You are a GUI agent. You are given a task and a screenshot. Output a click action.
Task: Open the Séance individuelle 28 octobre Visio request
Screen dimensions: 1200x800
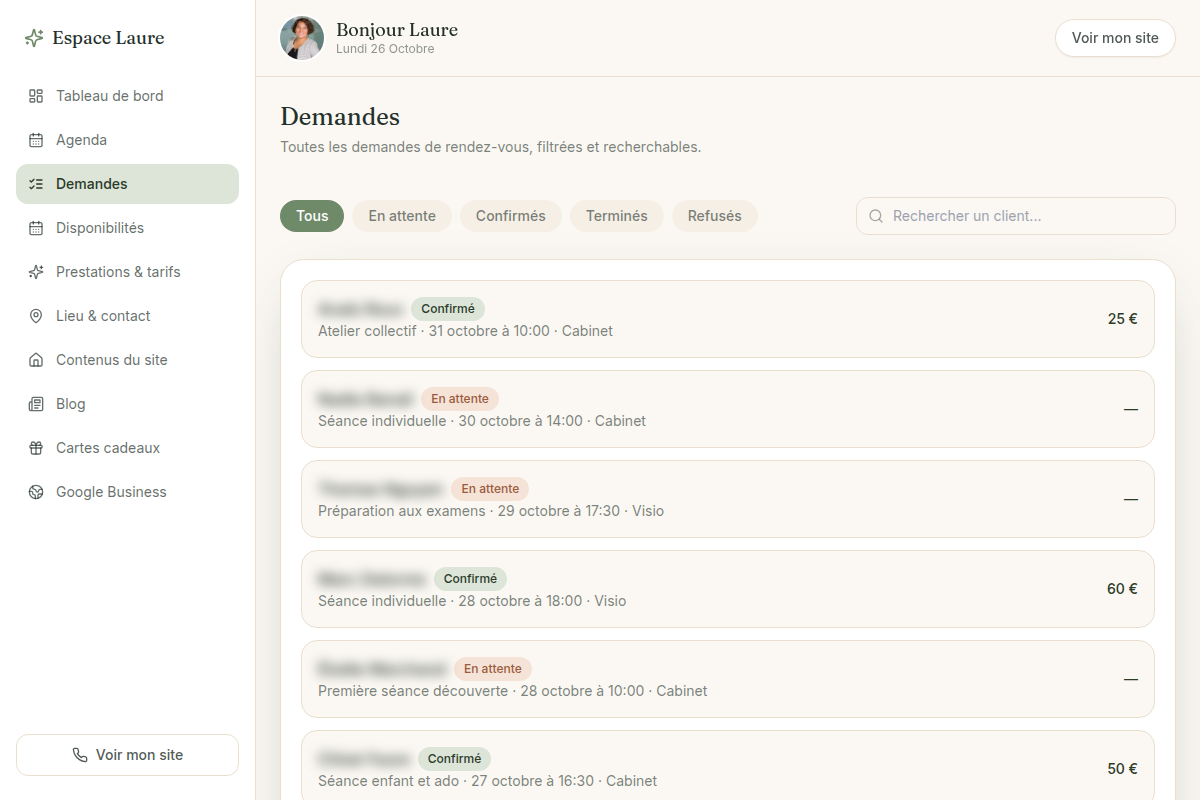pyautogui.click(x=728, y=589)
